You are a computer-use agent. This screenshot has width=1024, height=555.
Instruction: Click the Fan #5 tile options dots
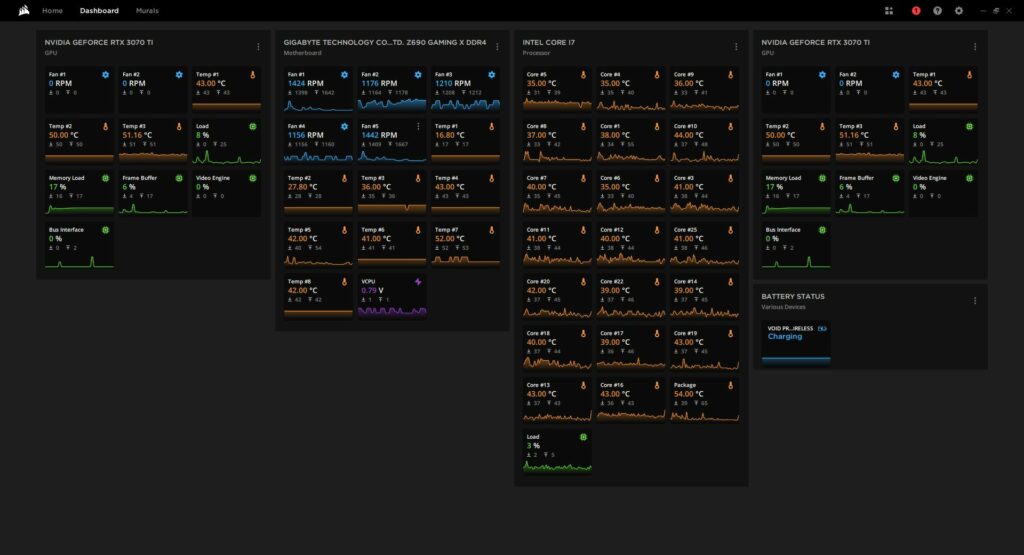coord(418,127)
